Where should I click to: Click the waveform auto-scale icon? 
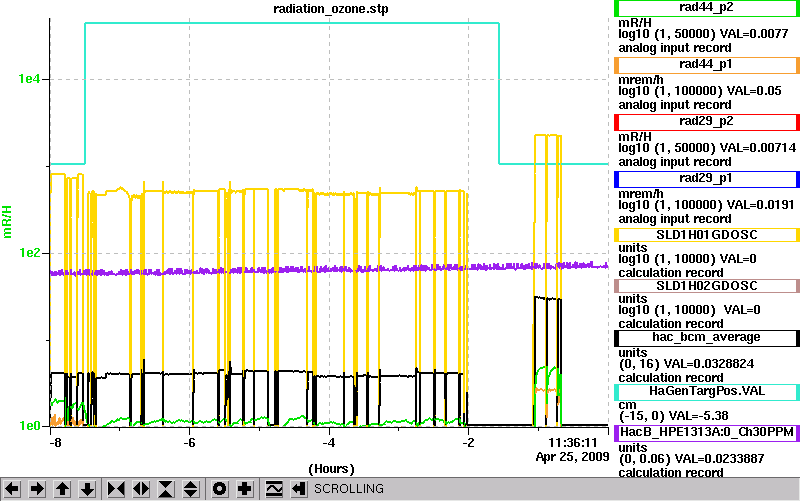pyautogui.click(x=274, y=489)
